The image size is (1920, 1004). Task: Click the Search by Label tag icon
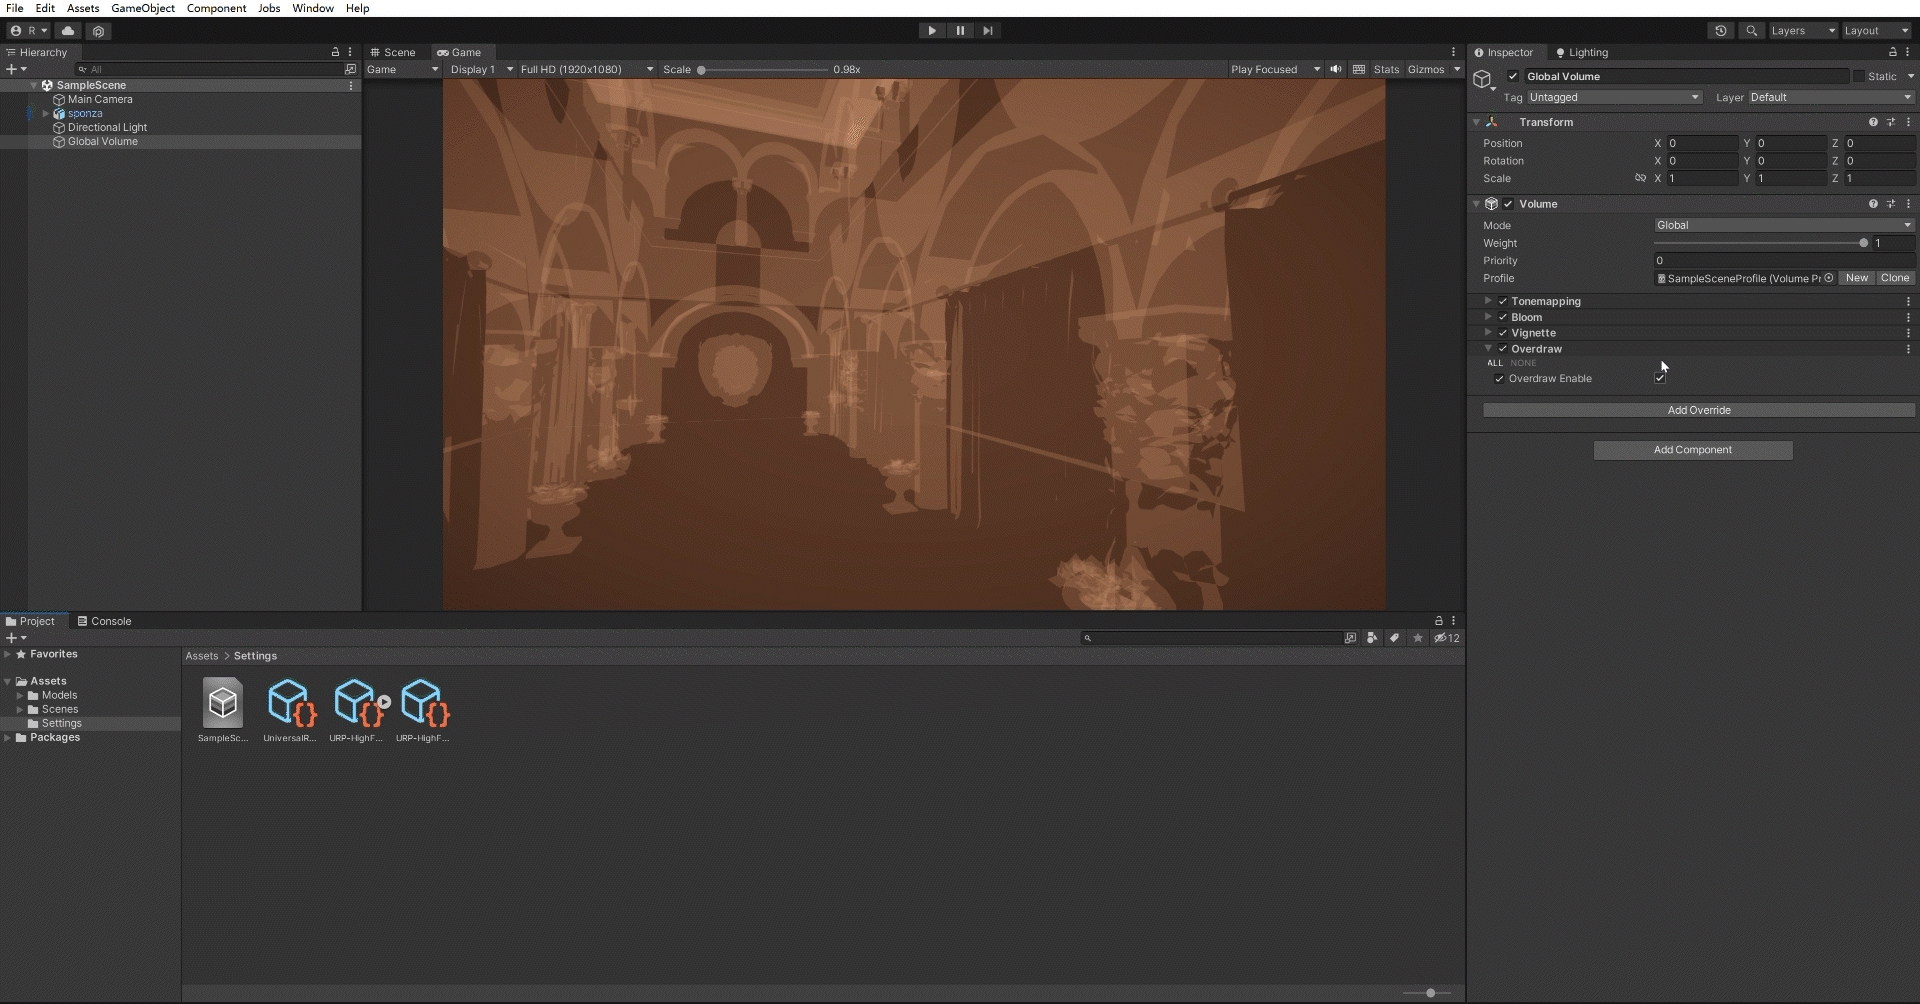(1394, 638)
